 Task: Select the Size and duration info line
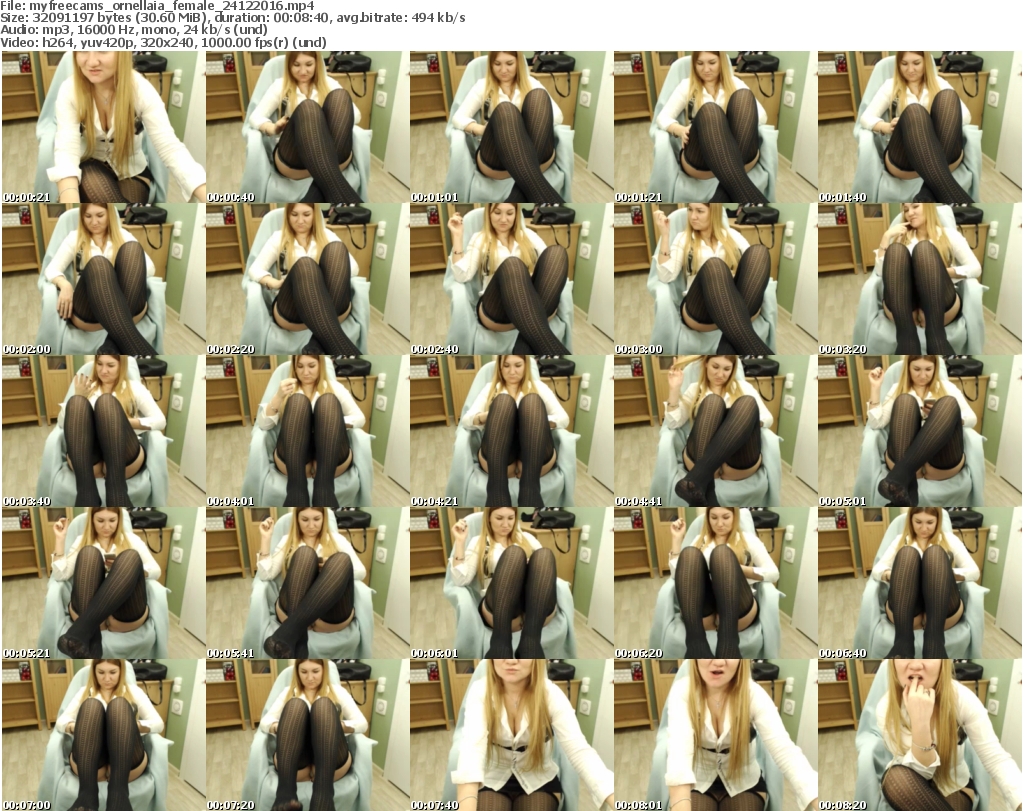(232, 18)
